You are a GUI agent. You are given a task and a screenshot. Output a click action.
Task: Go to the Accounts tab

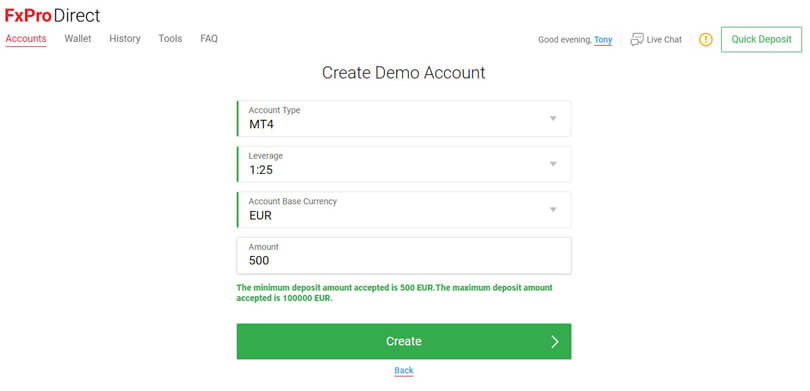26,39
